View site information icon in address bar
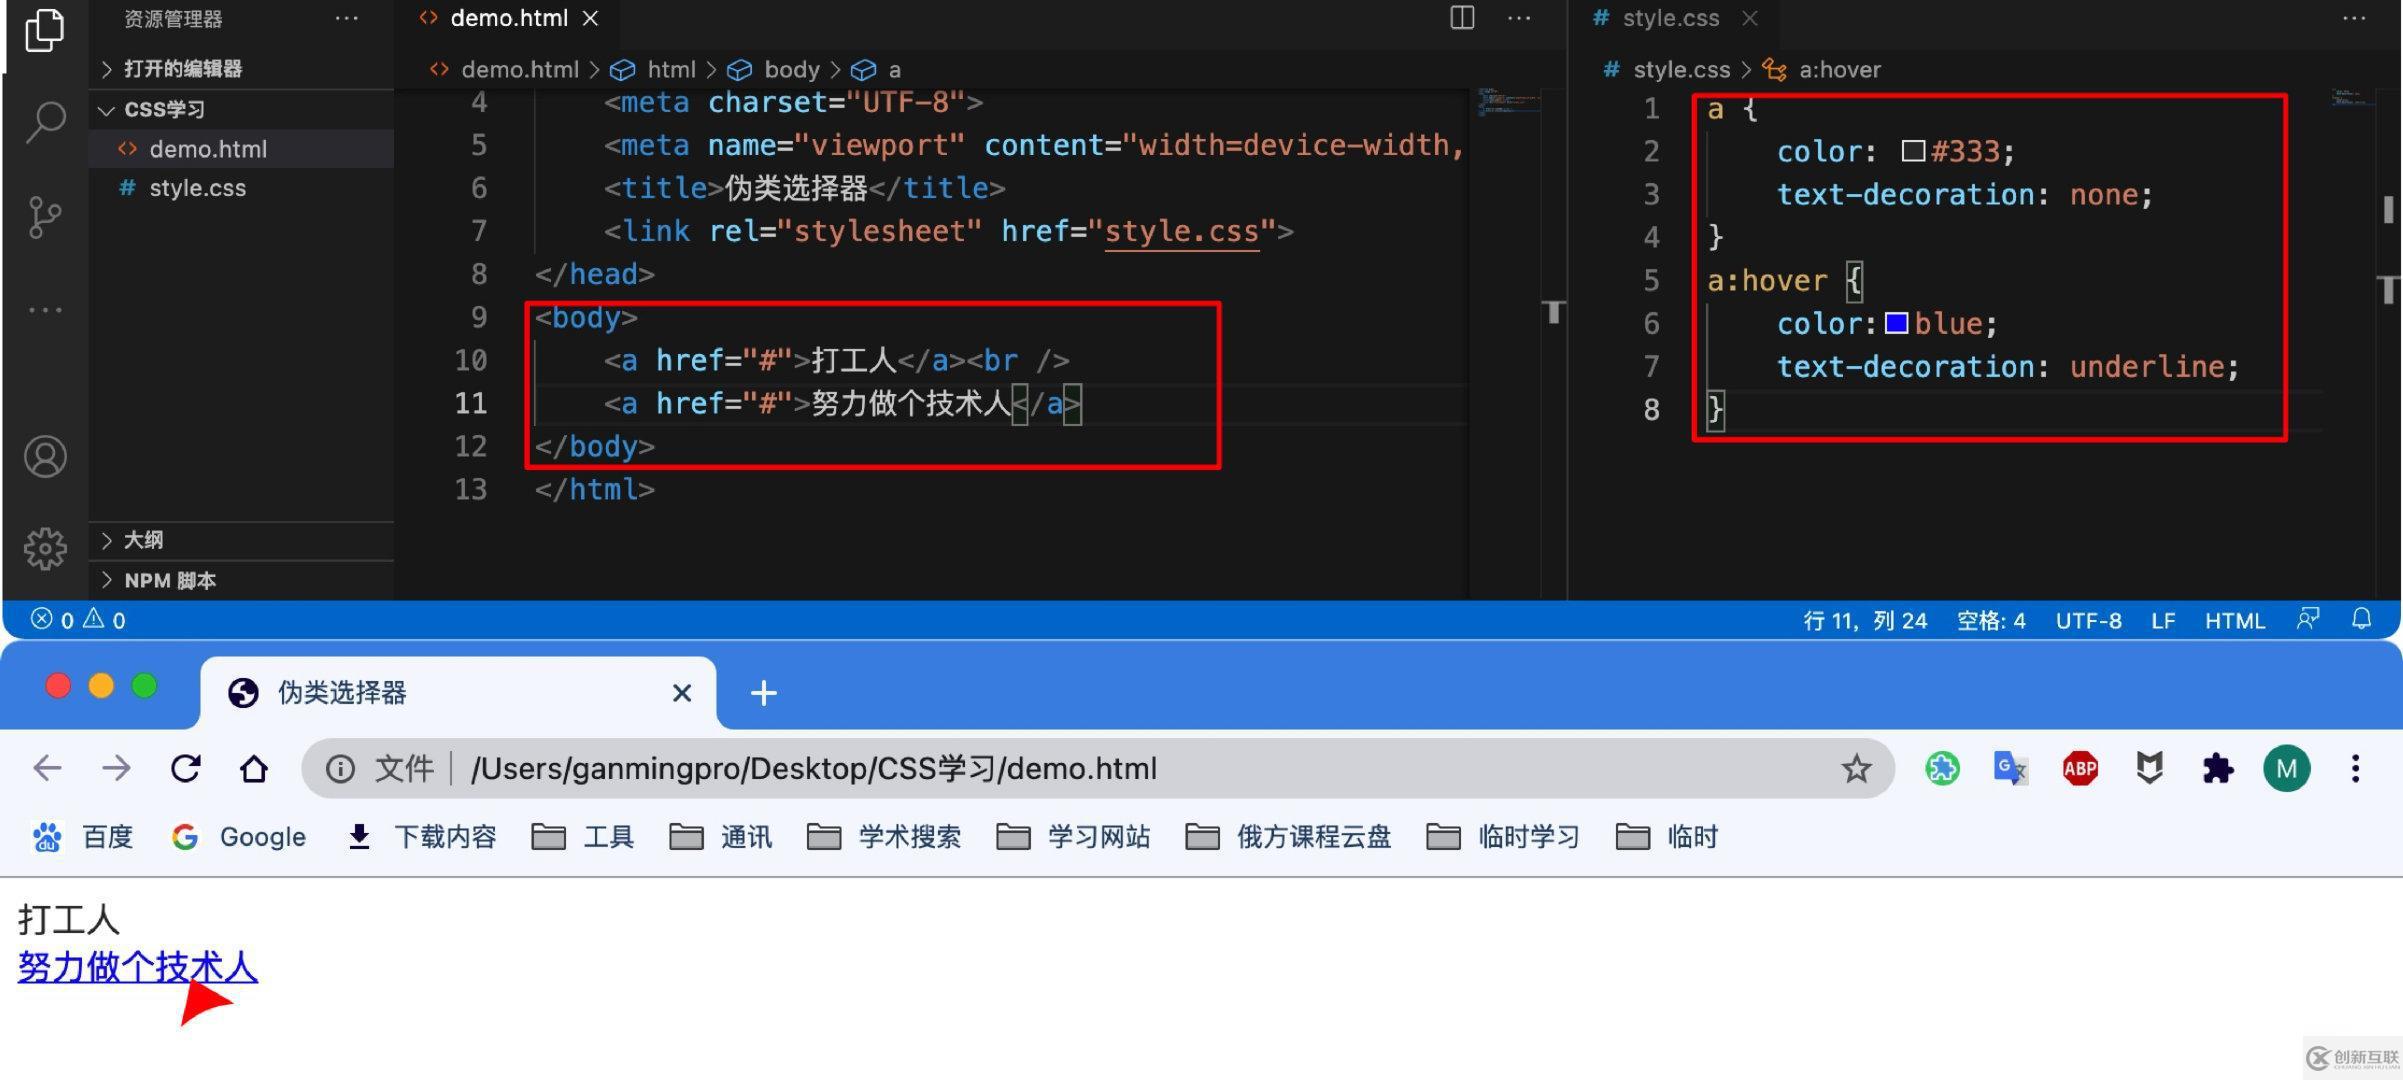The height and width of the screenshot is (1080, 2403). (x=340, y=768)
